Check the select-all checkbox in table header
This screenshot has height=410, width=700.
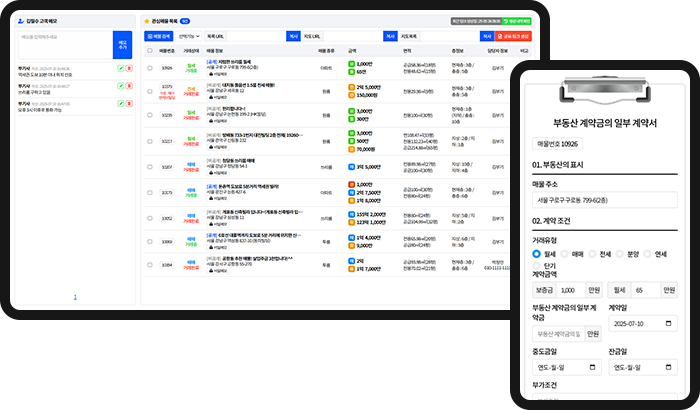tap(150, 49)
